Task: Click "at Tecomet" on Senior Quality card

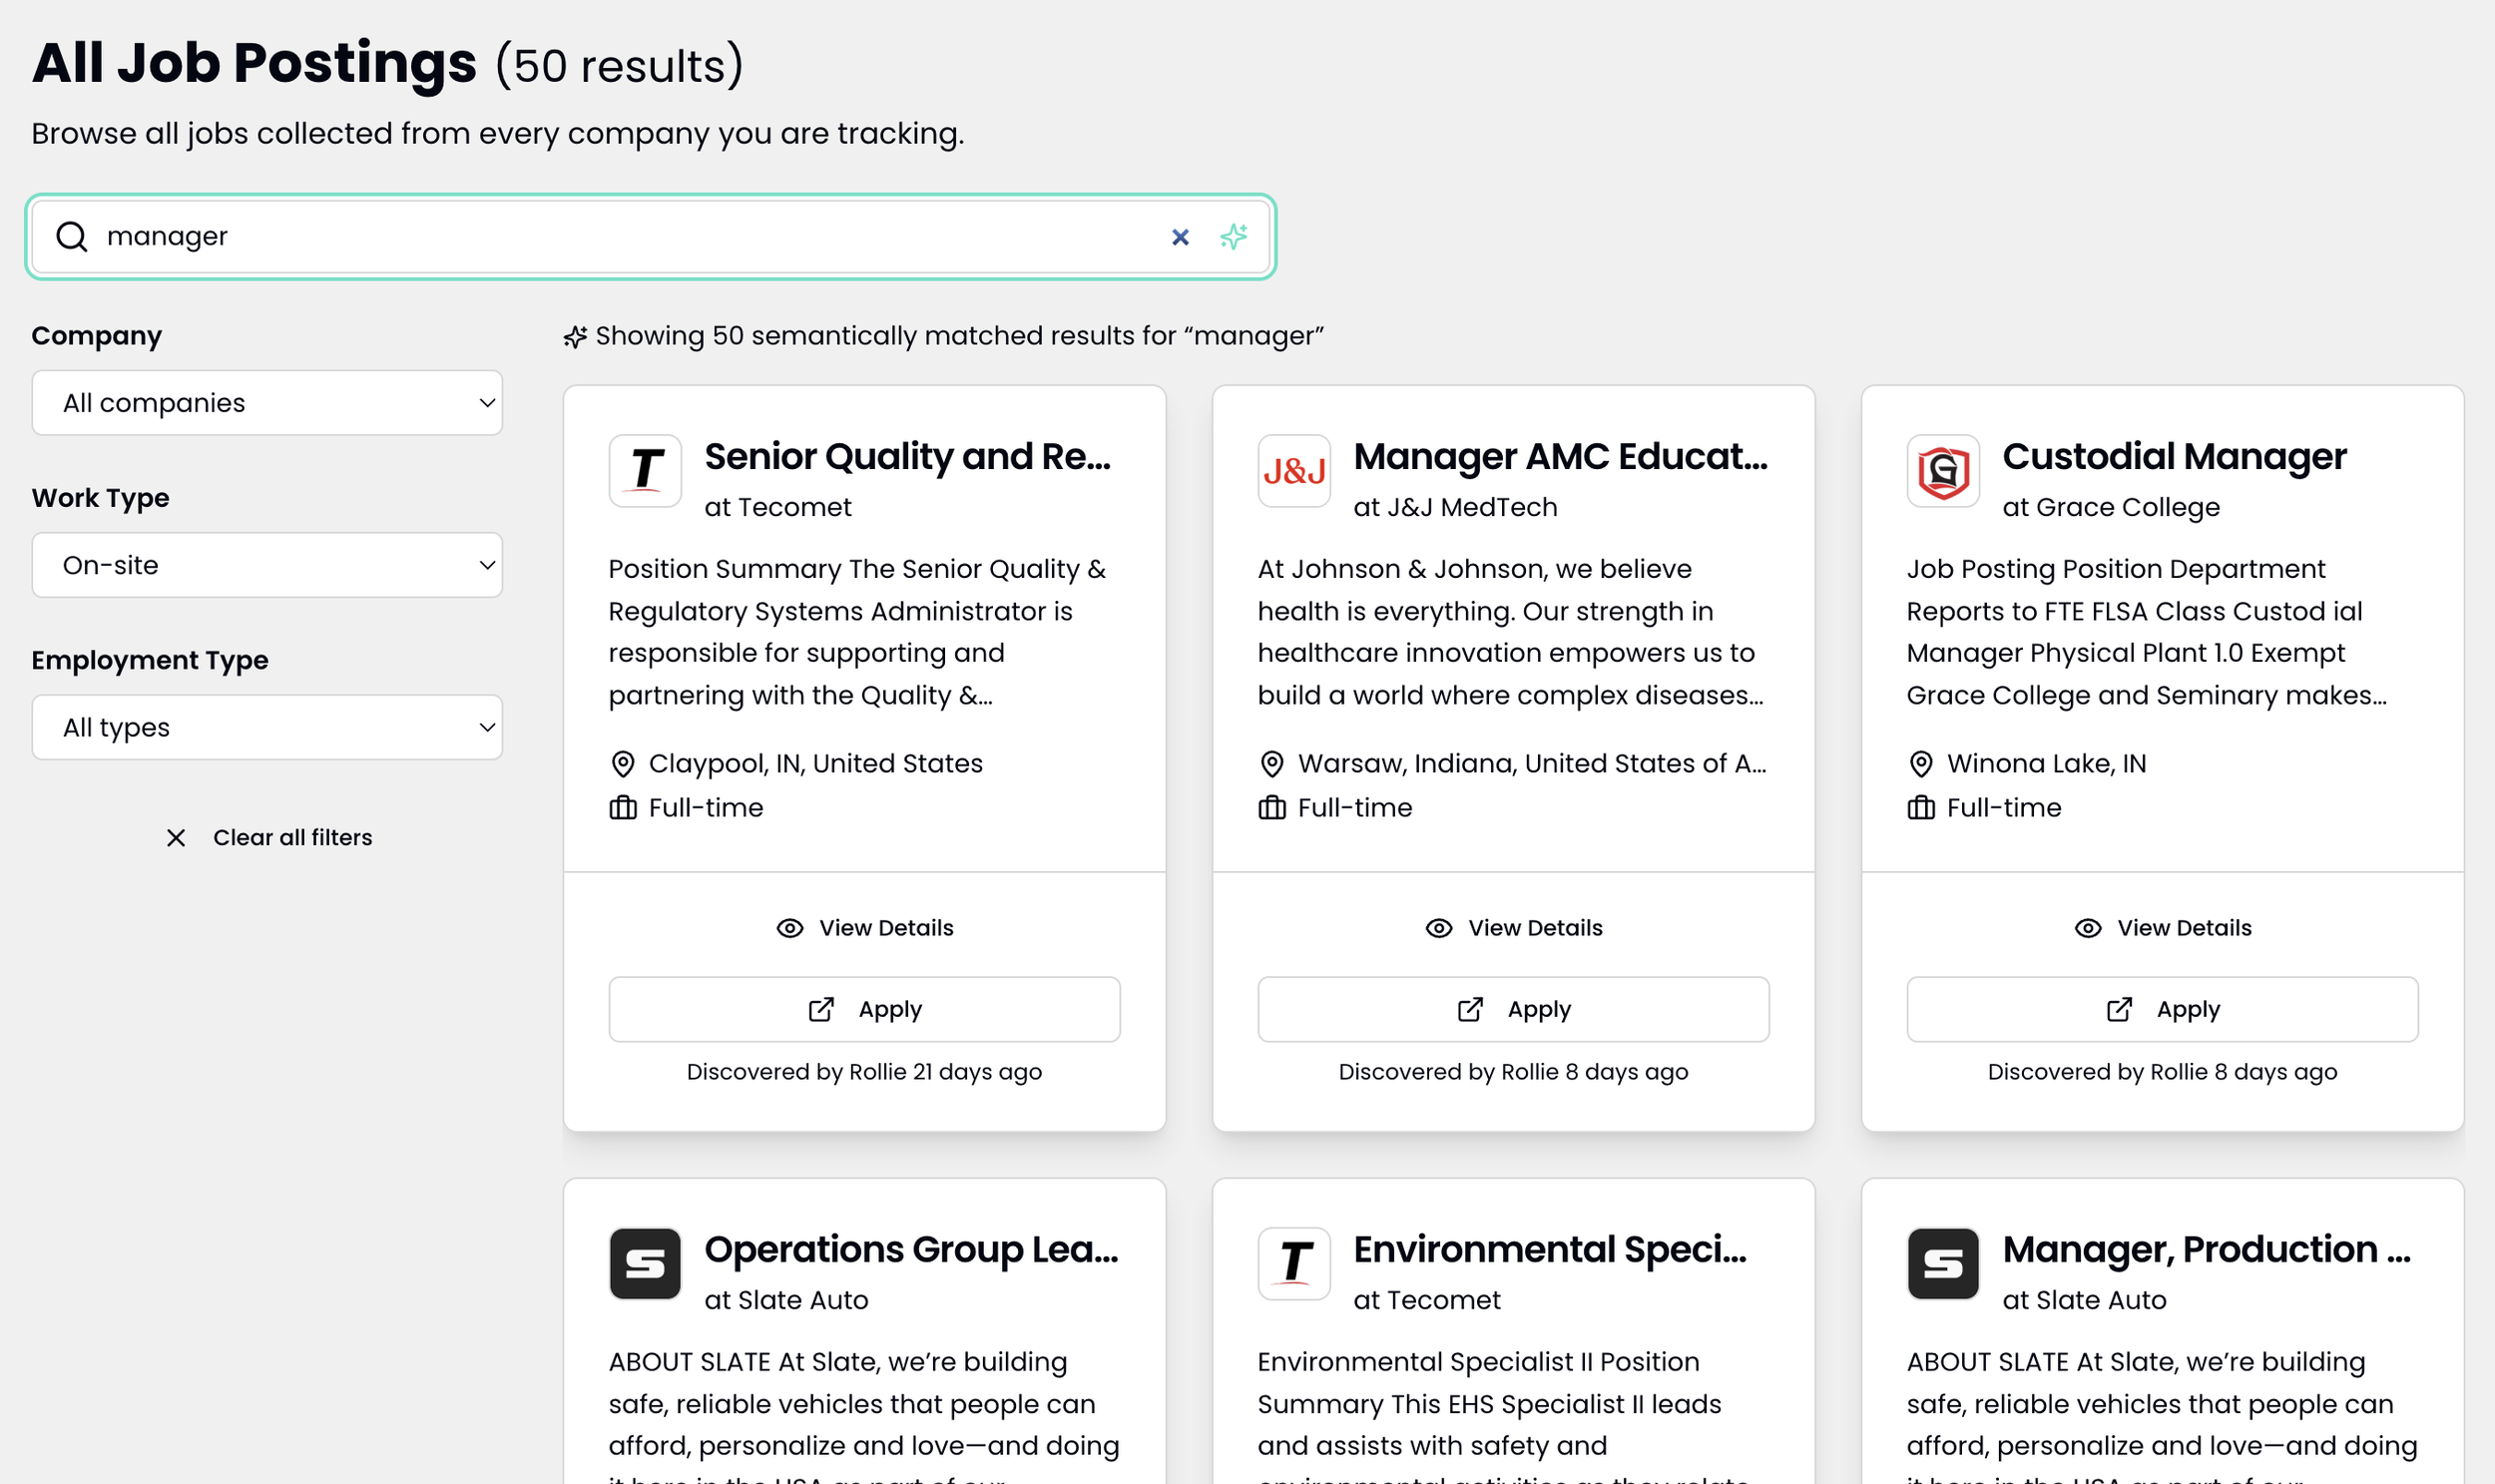Action: [x=778, y=507]
